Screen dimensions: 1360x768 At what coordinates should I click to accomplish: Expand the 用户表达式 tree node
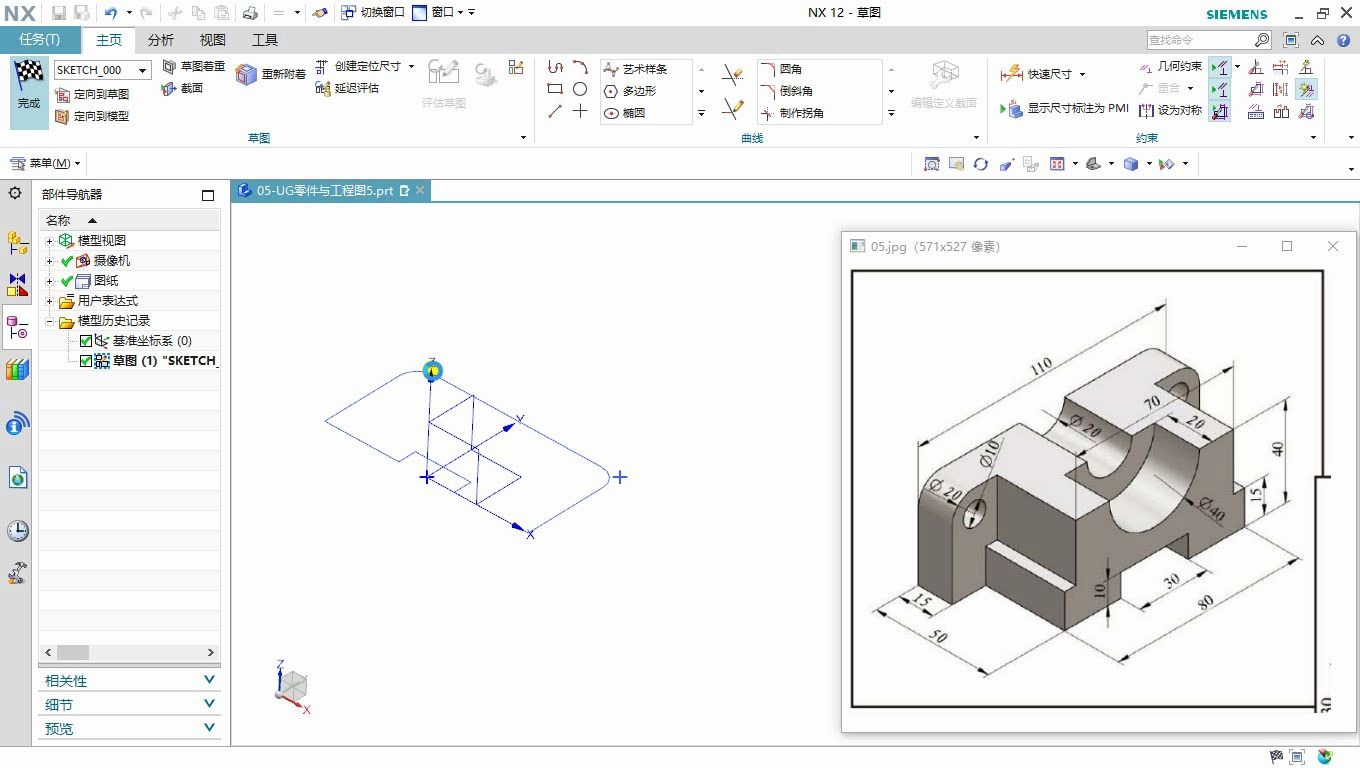point(49,301)
